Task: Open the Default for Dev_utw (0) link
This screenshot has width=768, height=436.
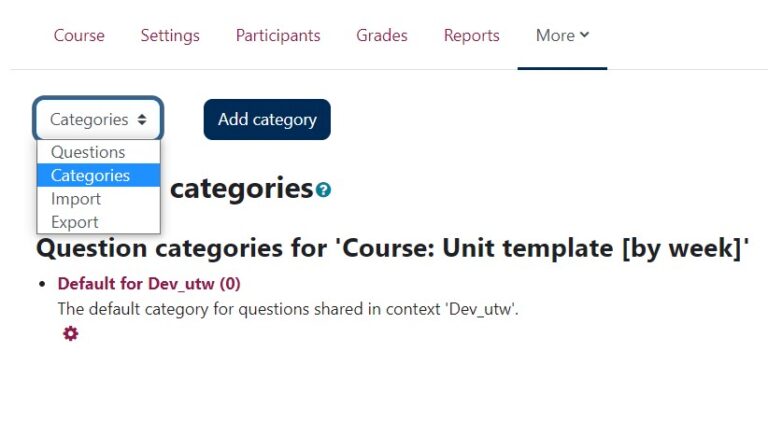Action: click(x=149, y=283)
